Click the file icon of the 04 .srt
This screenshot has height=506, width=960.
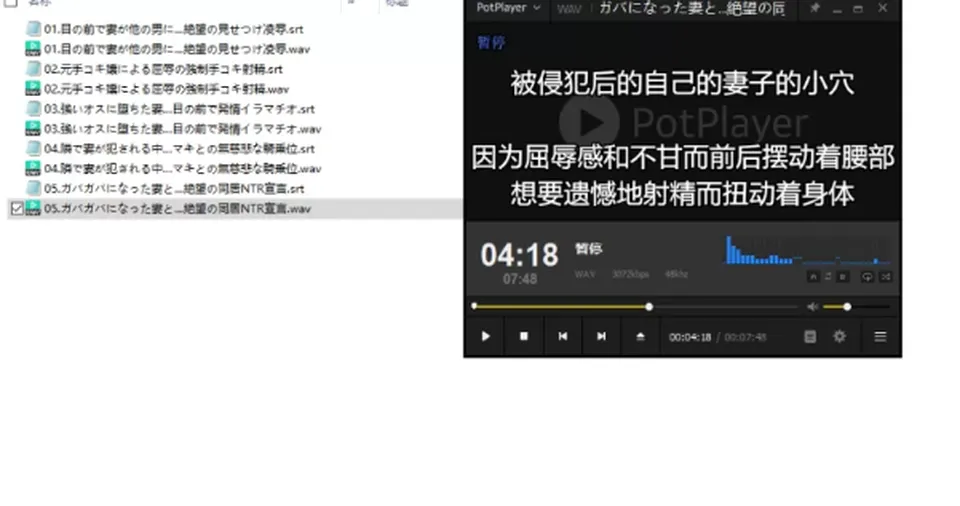point(33,149)
